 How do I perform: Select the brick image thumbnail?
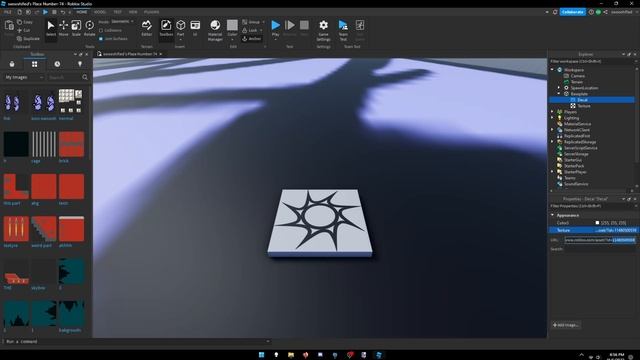click(x=71, y=144)
